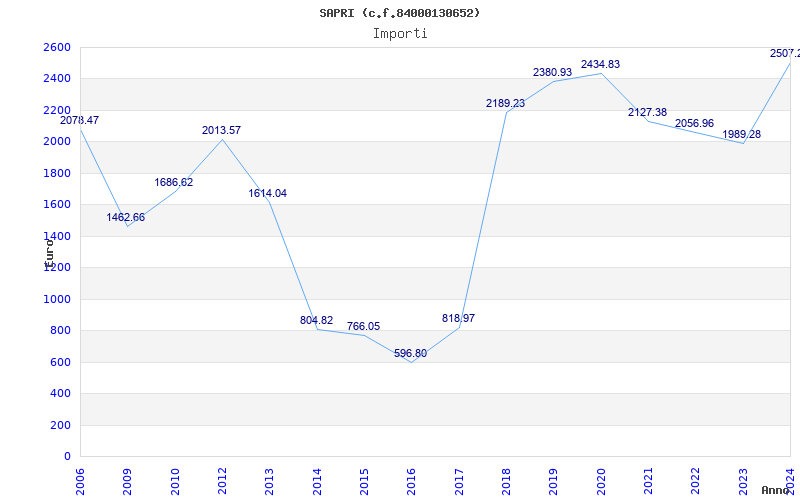This screenshot has width=800, height=500.
Task: Click the Anno axis label
Action: pos(775,490)
